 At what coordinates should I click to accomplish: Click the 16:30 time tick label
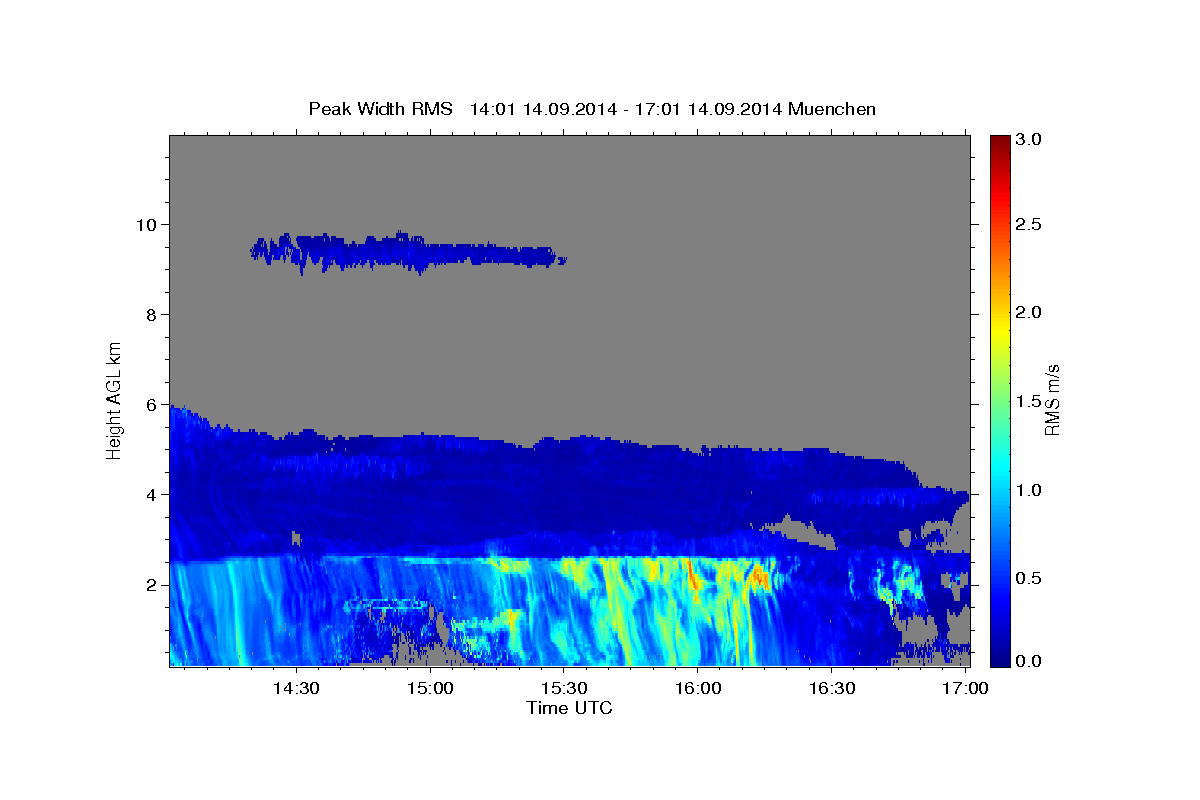[831, 689]
